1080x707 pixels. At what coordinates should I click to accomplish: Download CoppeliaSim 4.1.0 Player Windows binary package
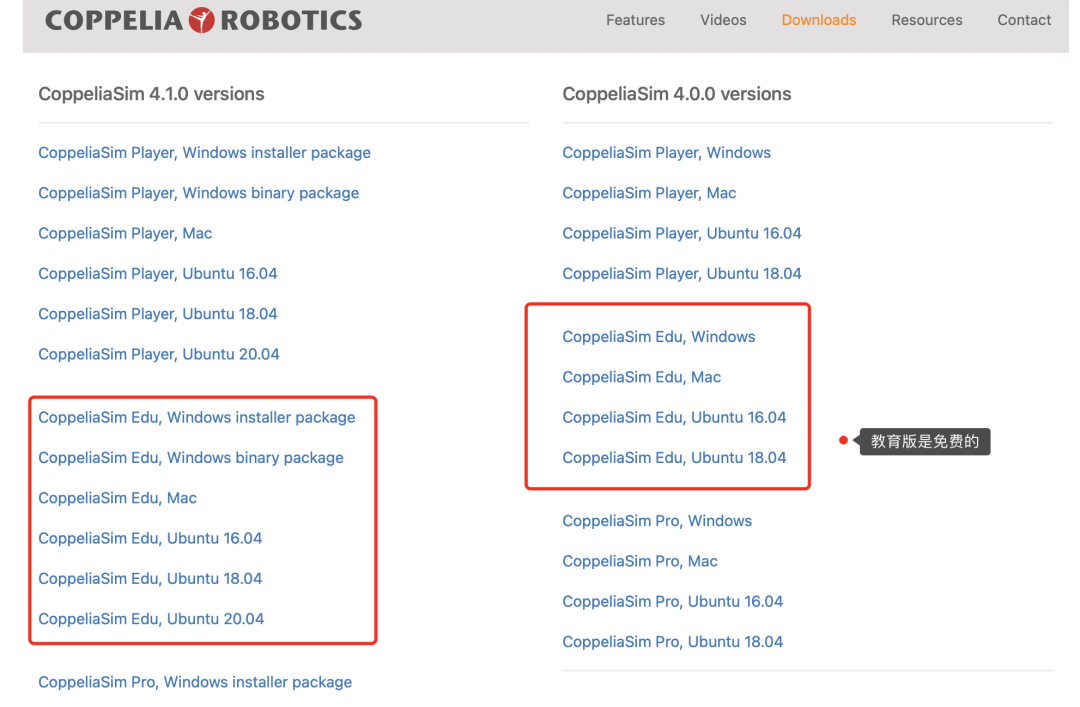(198, 193)
